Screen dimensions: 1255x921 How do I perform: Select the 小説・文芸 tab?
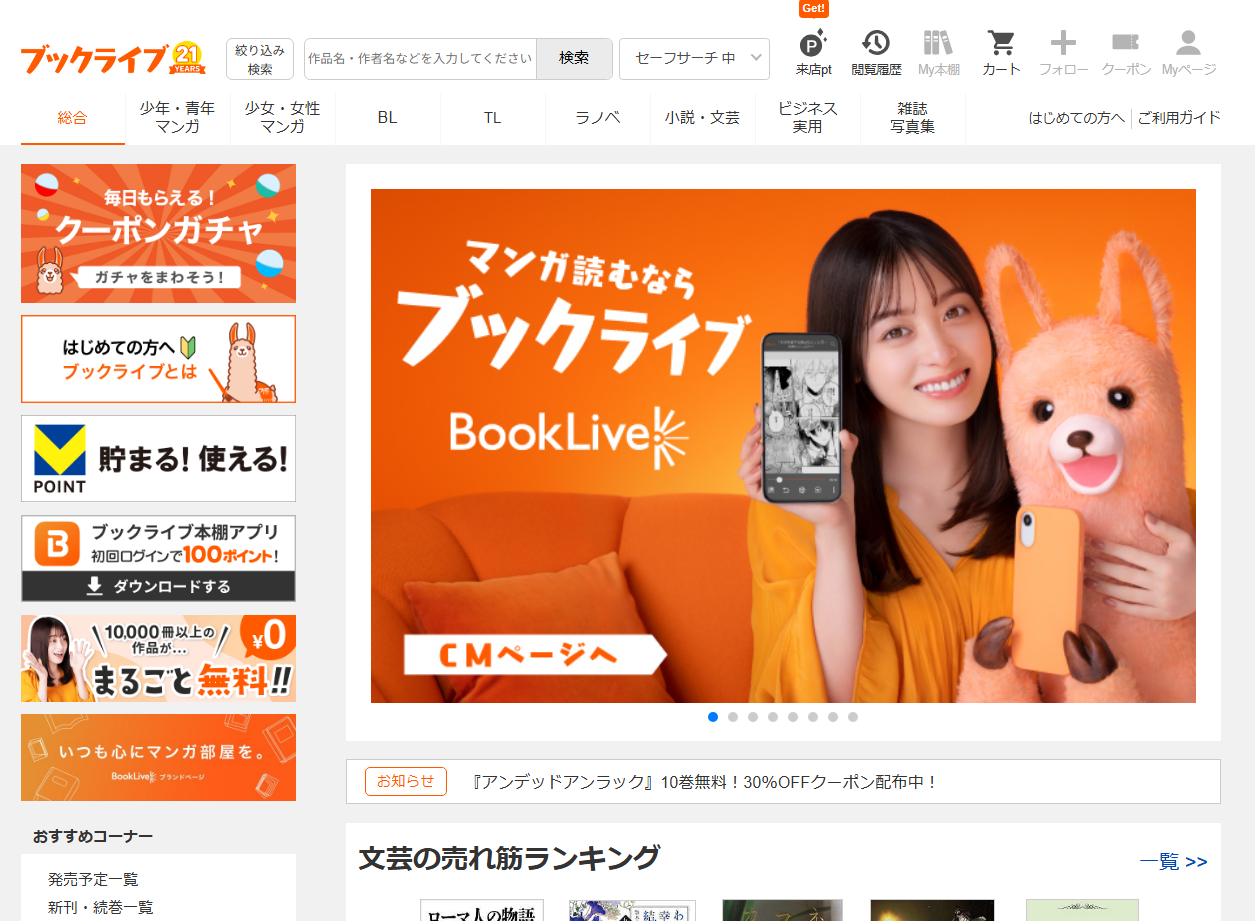703,118
